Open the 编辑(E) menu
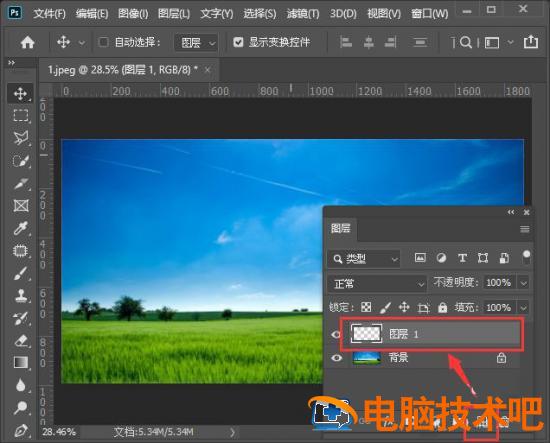 click(x=92, y=14)
